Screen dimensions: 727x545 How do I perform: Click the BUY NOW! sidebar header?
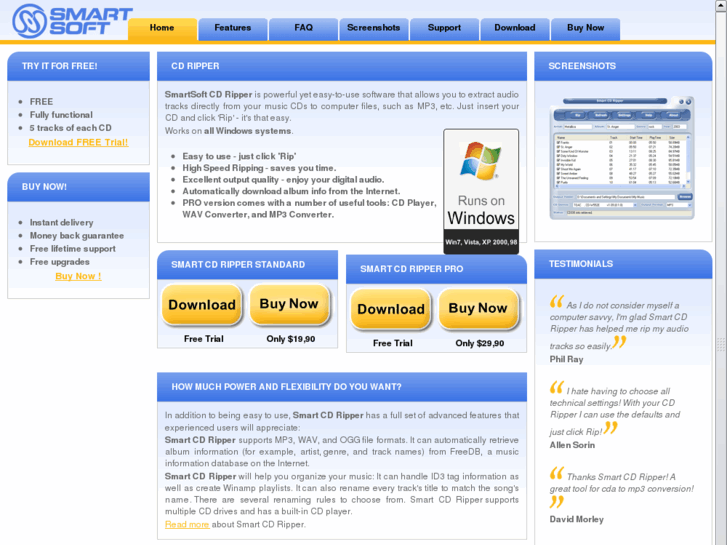[44, 187]
